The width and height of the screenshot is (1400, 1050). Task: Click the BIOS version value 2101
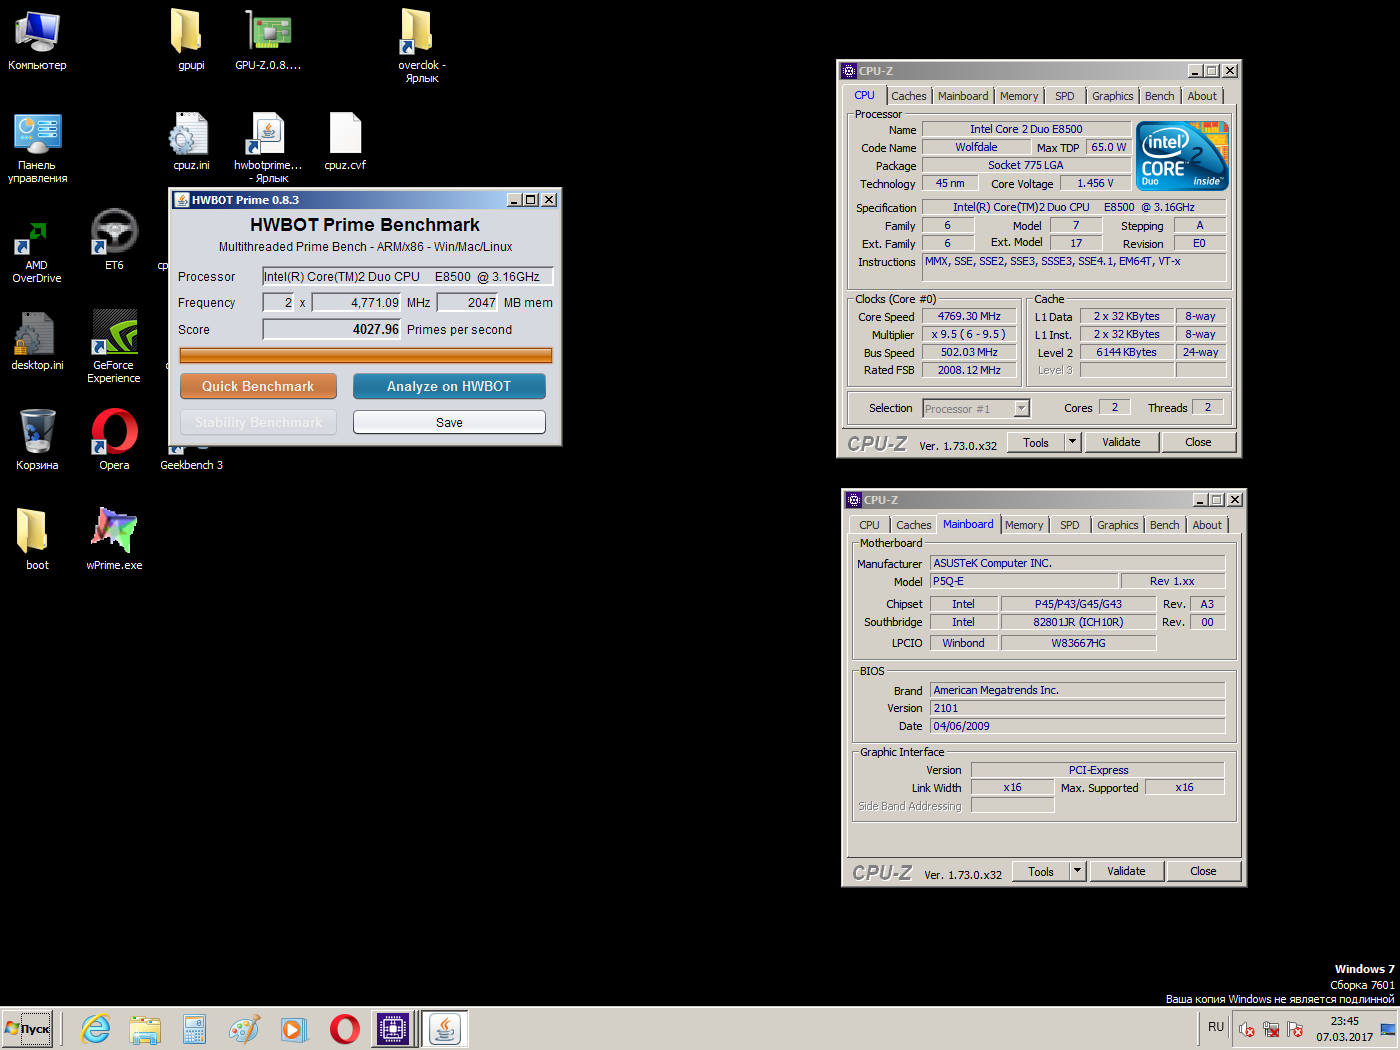point(1077,708)
